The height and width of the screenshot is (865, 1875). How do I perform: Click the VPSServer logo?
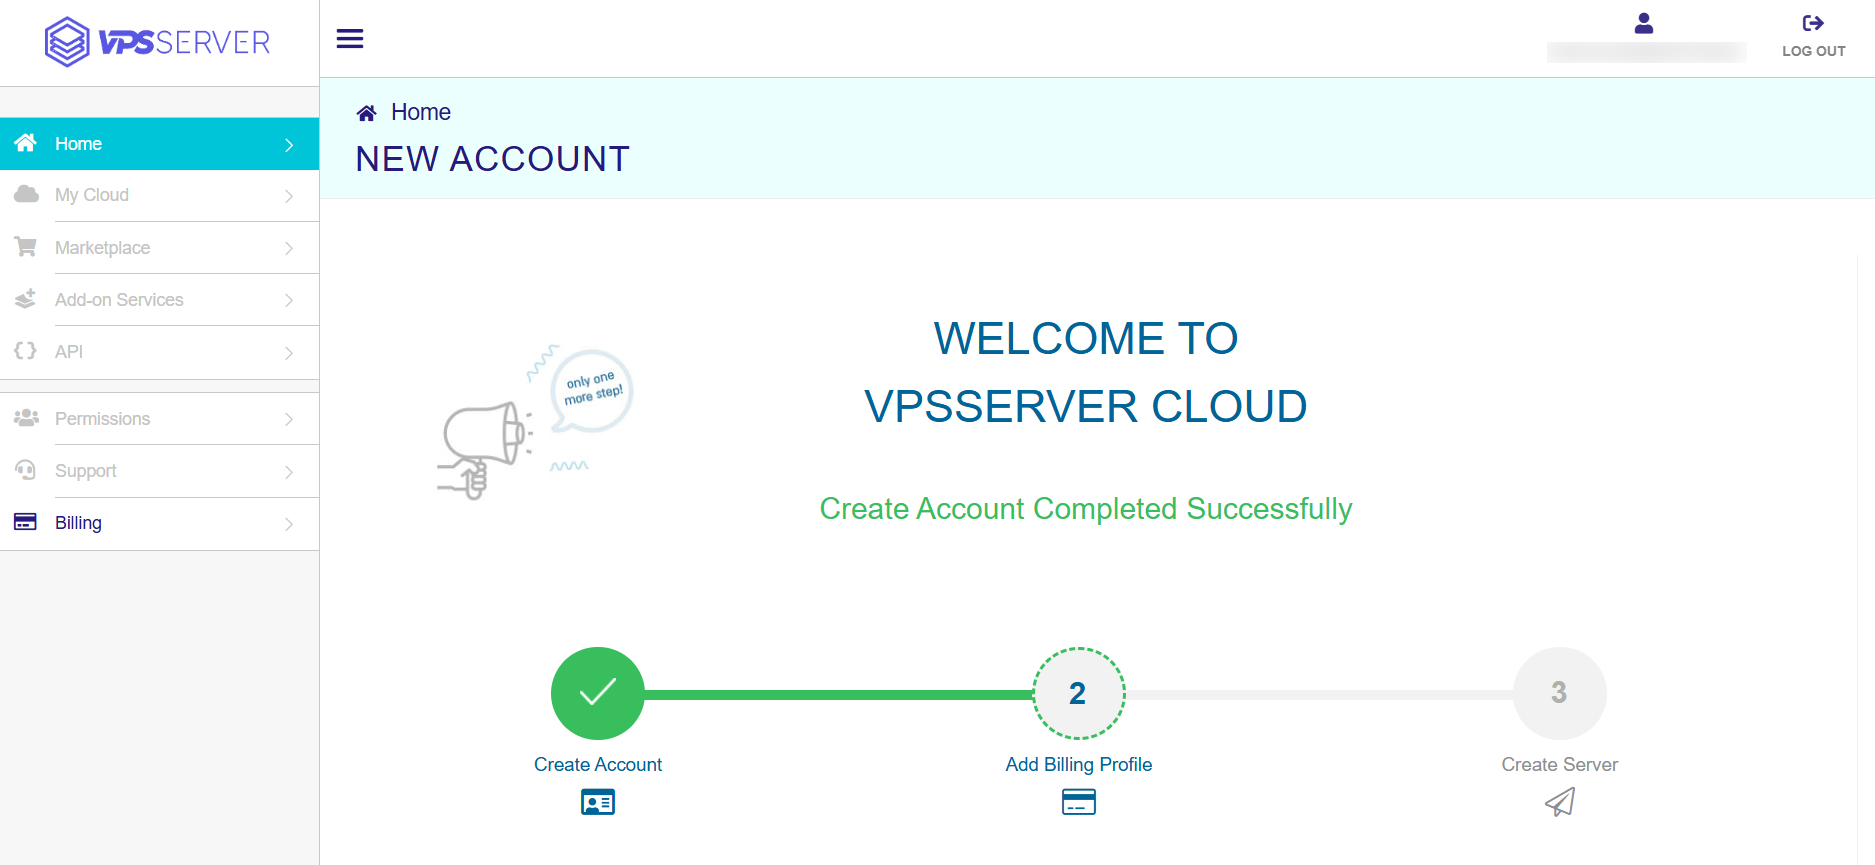158,42
